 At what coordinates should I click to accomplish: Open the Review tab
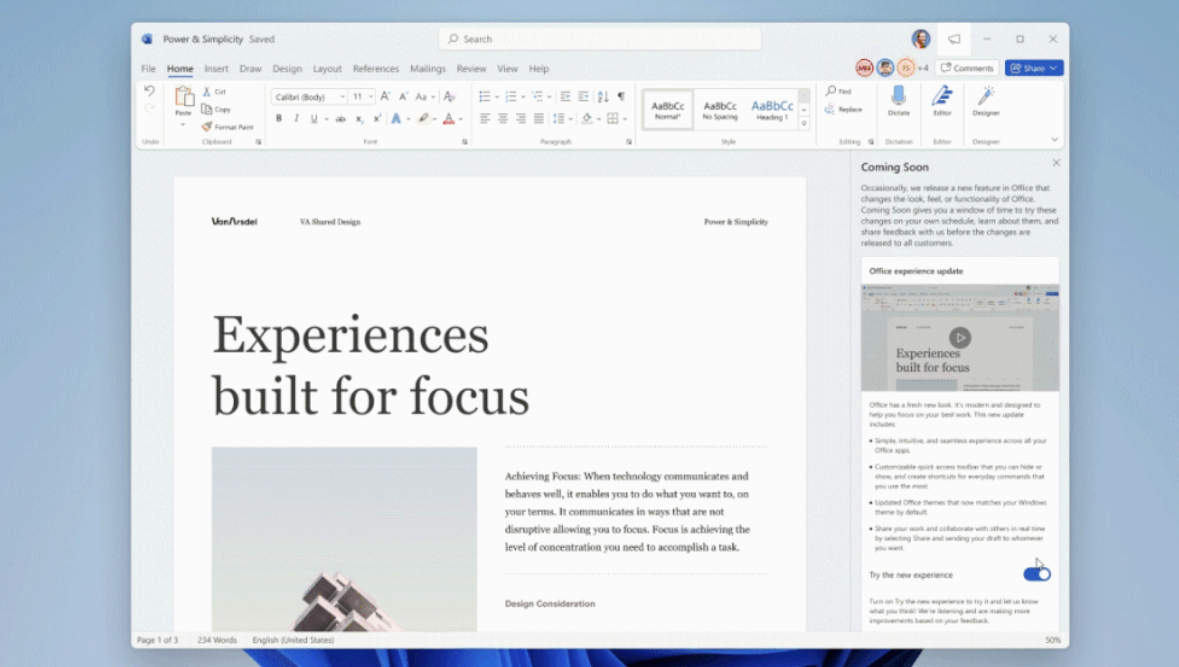click(x=471, y=68)
